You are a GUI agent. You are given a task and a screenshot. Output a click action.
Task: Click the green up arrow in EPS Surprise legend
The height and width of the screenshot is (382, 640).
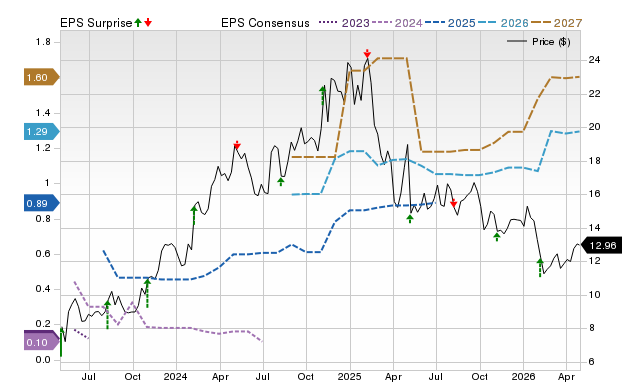click(x=138, y=23)
